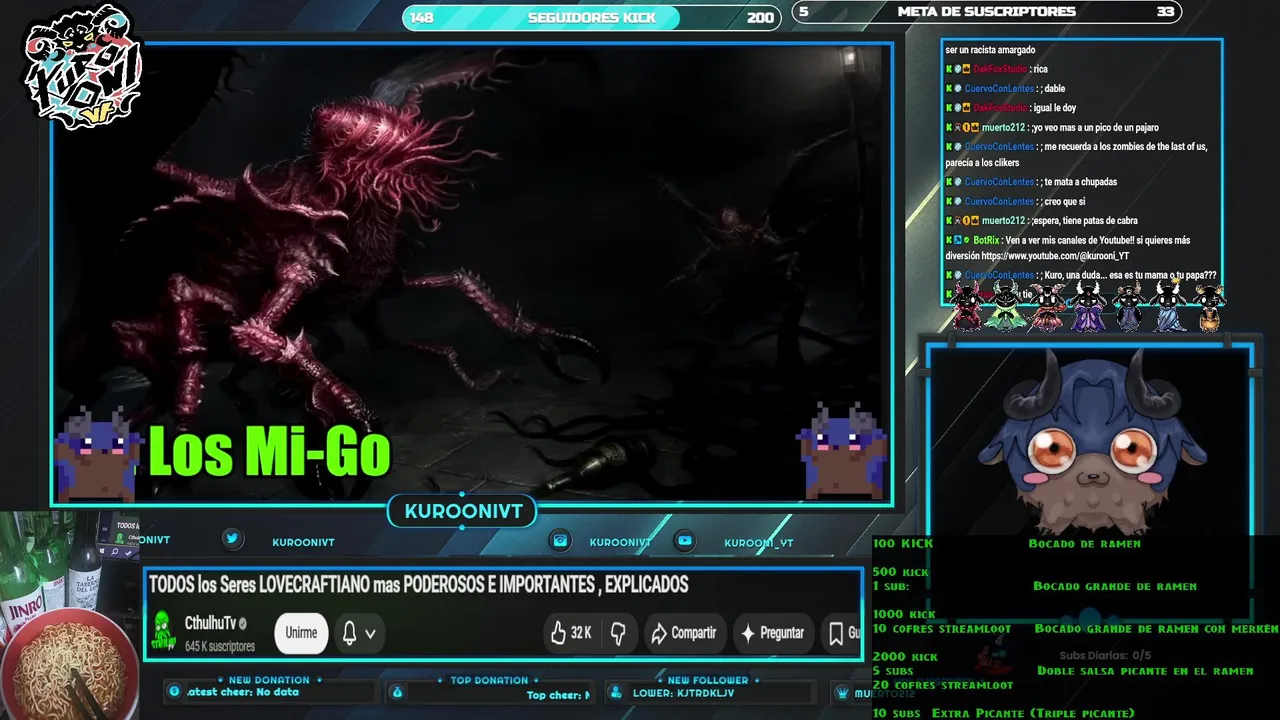Viewport: 1280px width, 720px height.
Task: Click the chat line "ser un racista amargado"
Action: (x=990, y=50)
